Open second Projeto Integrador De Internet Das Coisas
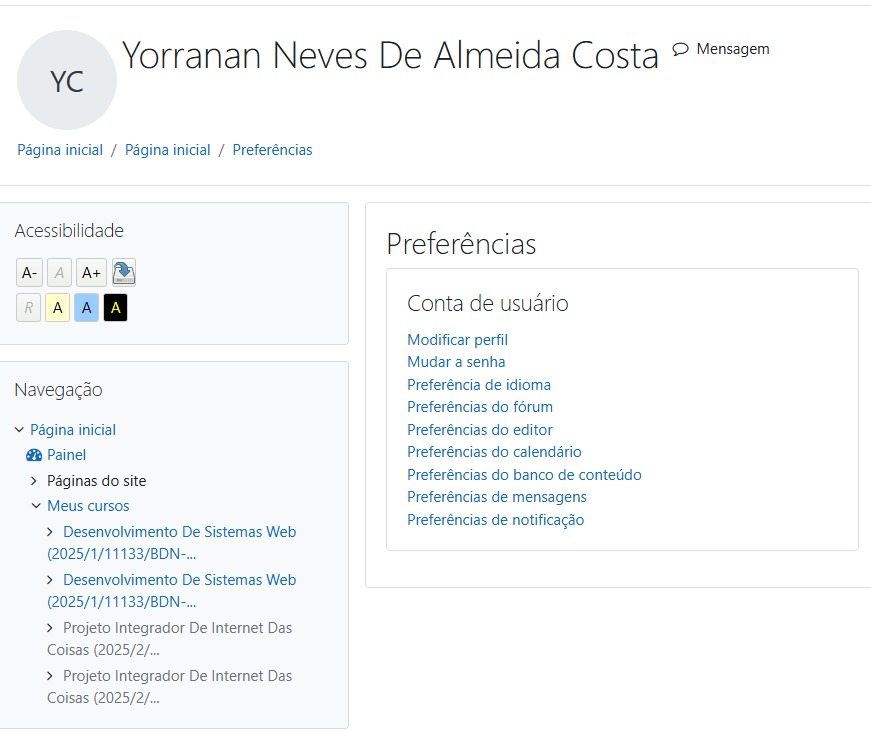This screenshot has height=734, width=871. click(169, 687)
